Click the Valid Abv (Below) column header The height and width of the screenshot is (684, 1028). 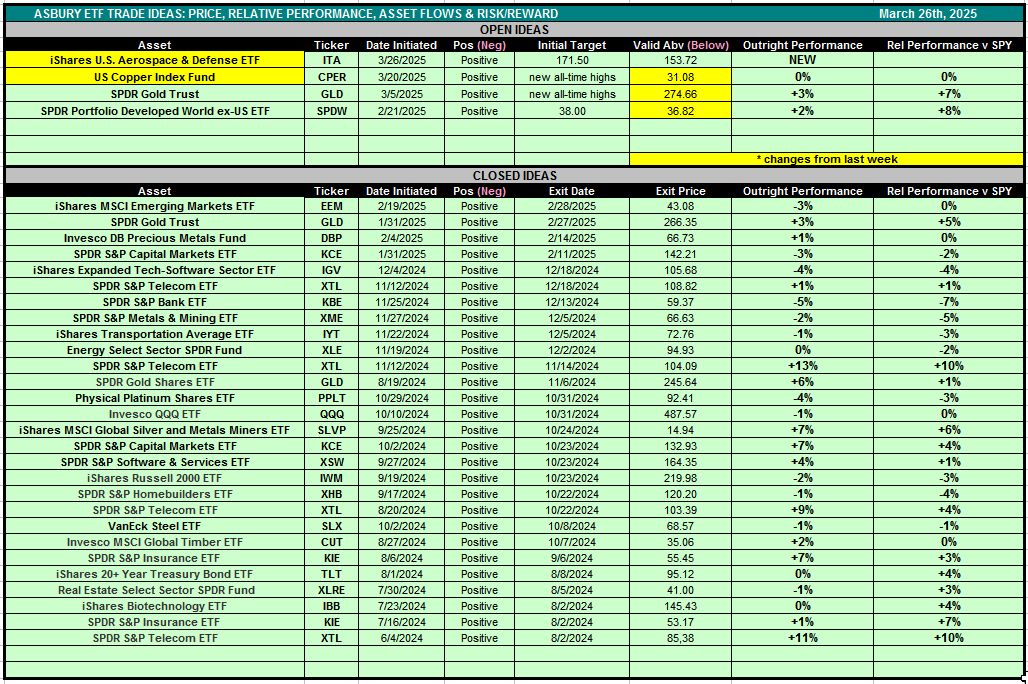coord(680,45)
